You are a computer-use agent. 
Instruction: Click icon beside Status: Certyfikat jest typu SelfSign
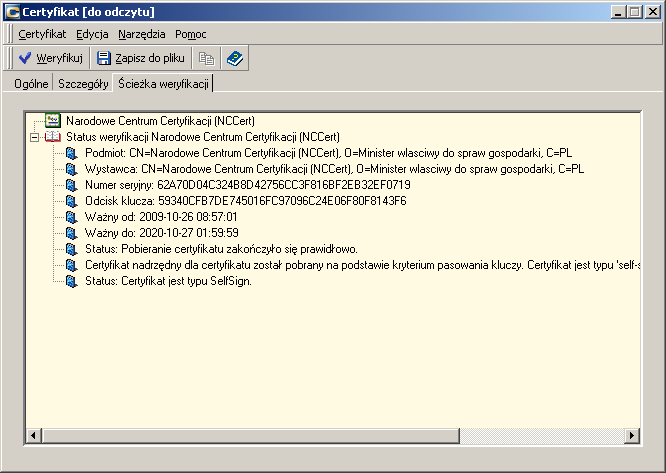pos(72,282)
